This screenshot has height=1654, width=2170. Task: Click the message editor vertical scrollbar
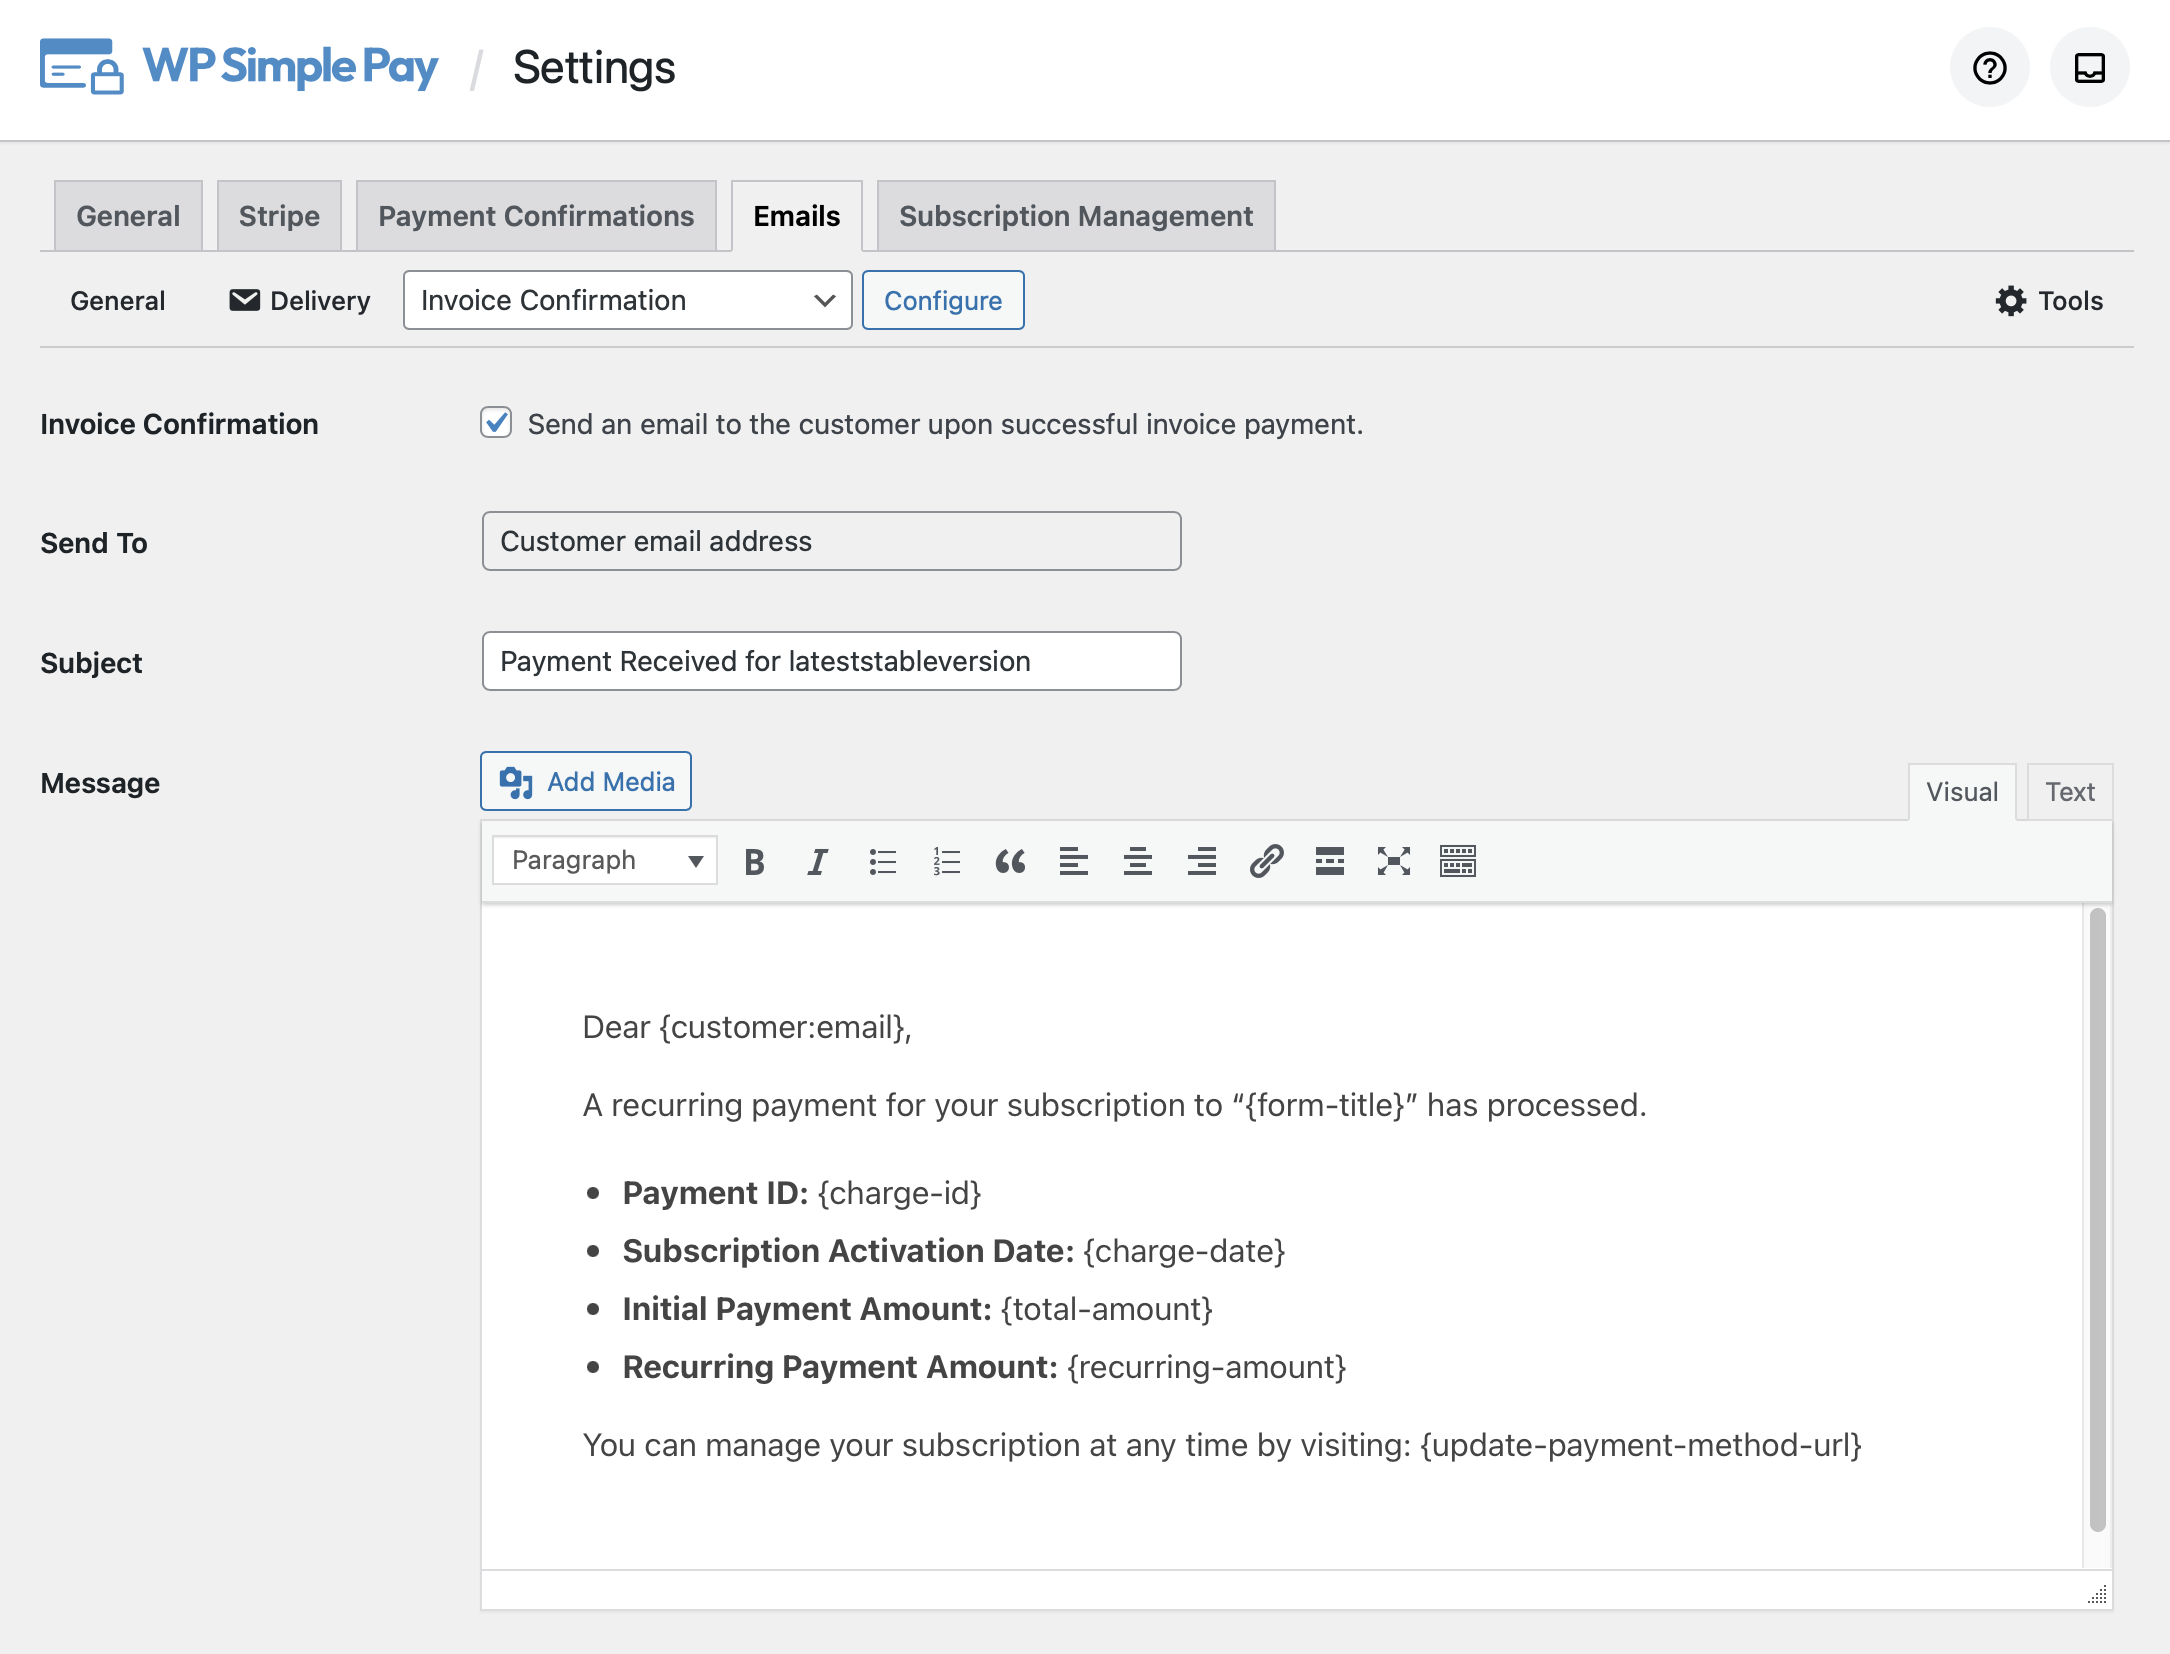[2097, 1220]
